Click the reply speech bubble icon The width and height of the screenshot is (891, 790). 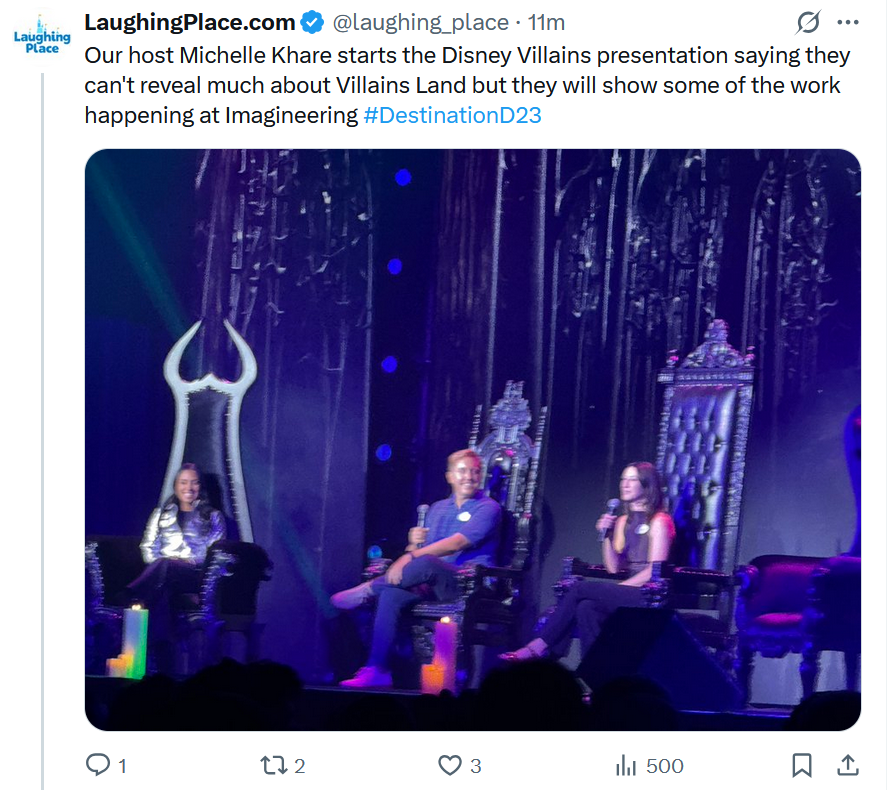97,766
